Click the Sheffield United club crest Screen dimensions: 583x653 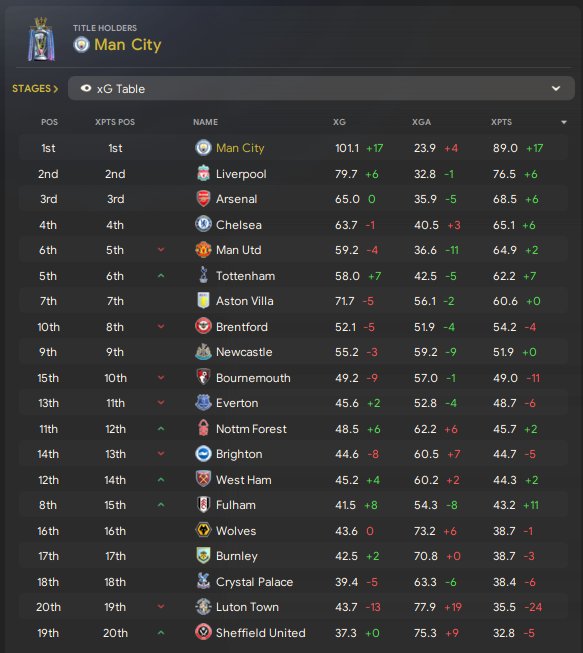[x=203, y=633]
